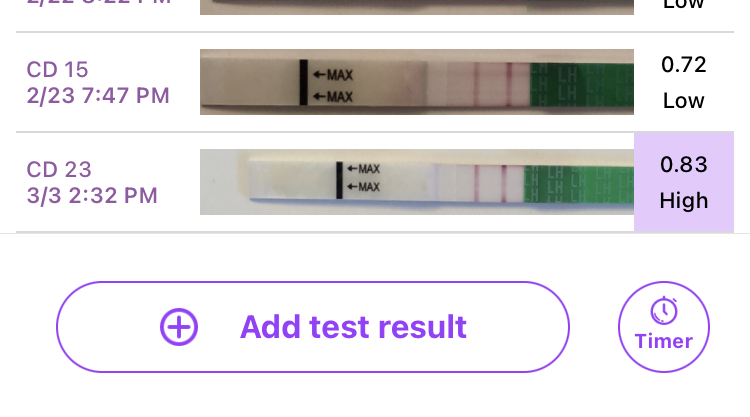This screenshot has height=417, width=750.
Task: Open the Timer via its label
Action: click(664, 341)
